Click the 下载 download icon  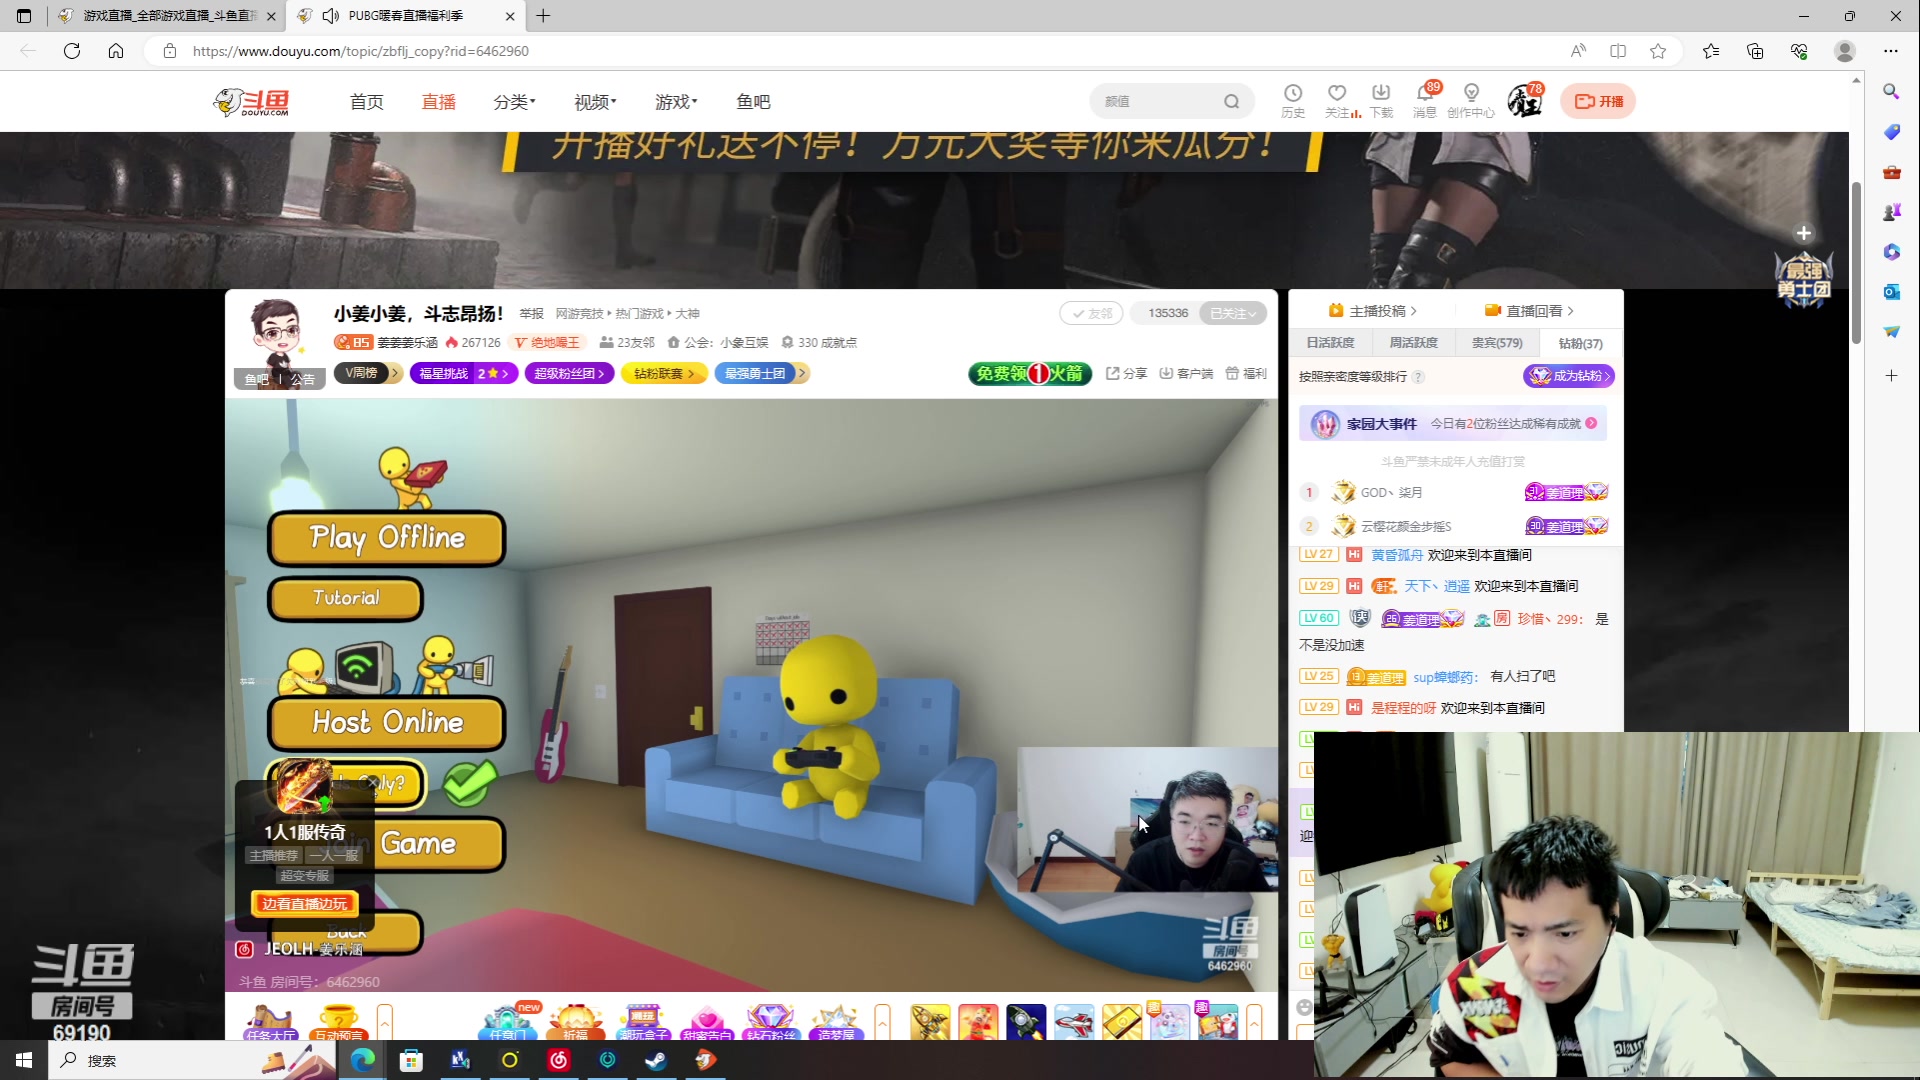click(x=1381, y=100)
